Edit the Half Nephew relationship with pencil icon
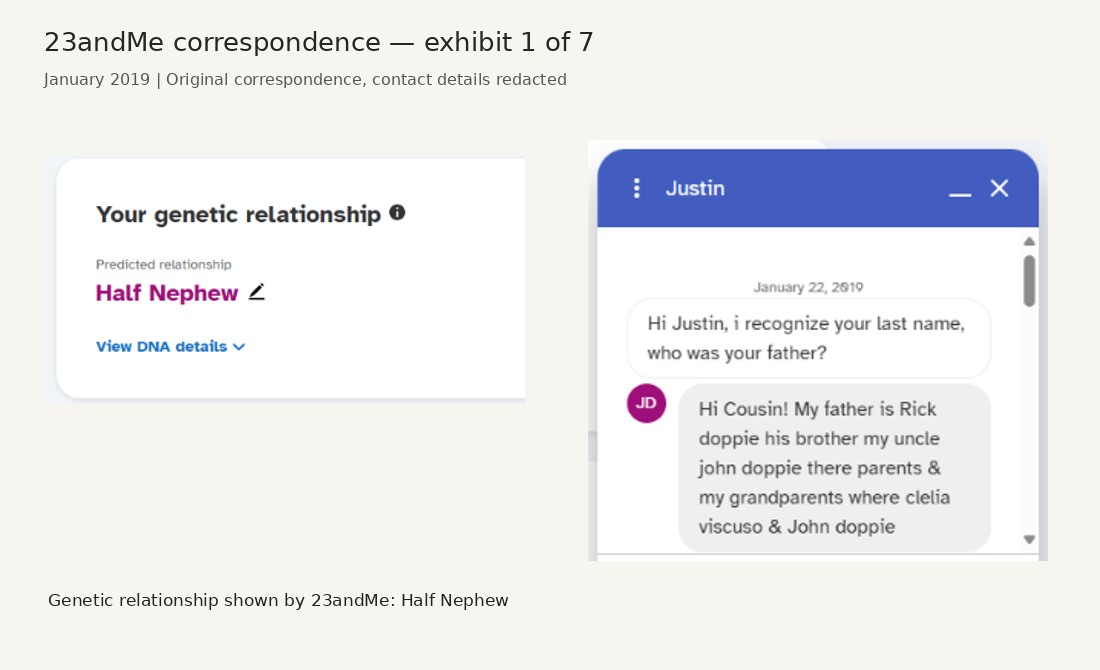 [x=257, y=292]
